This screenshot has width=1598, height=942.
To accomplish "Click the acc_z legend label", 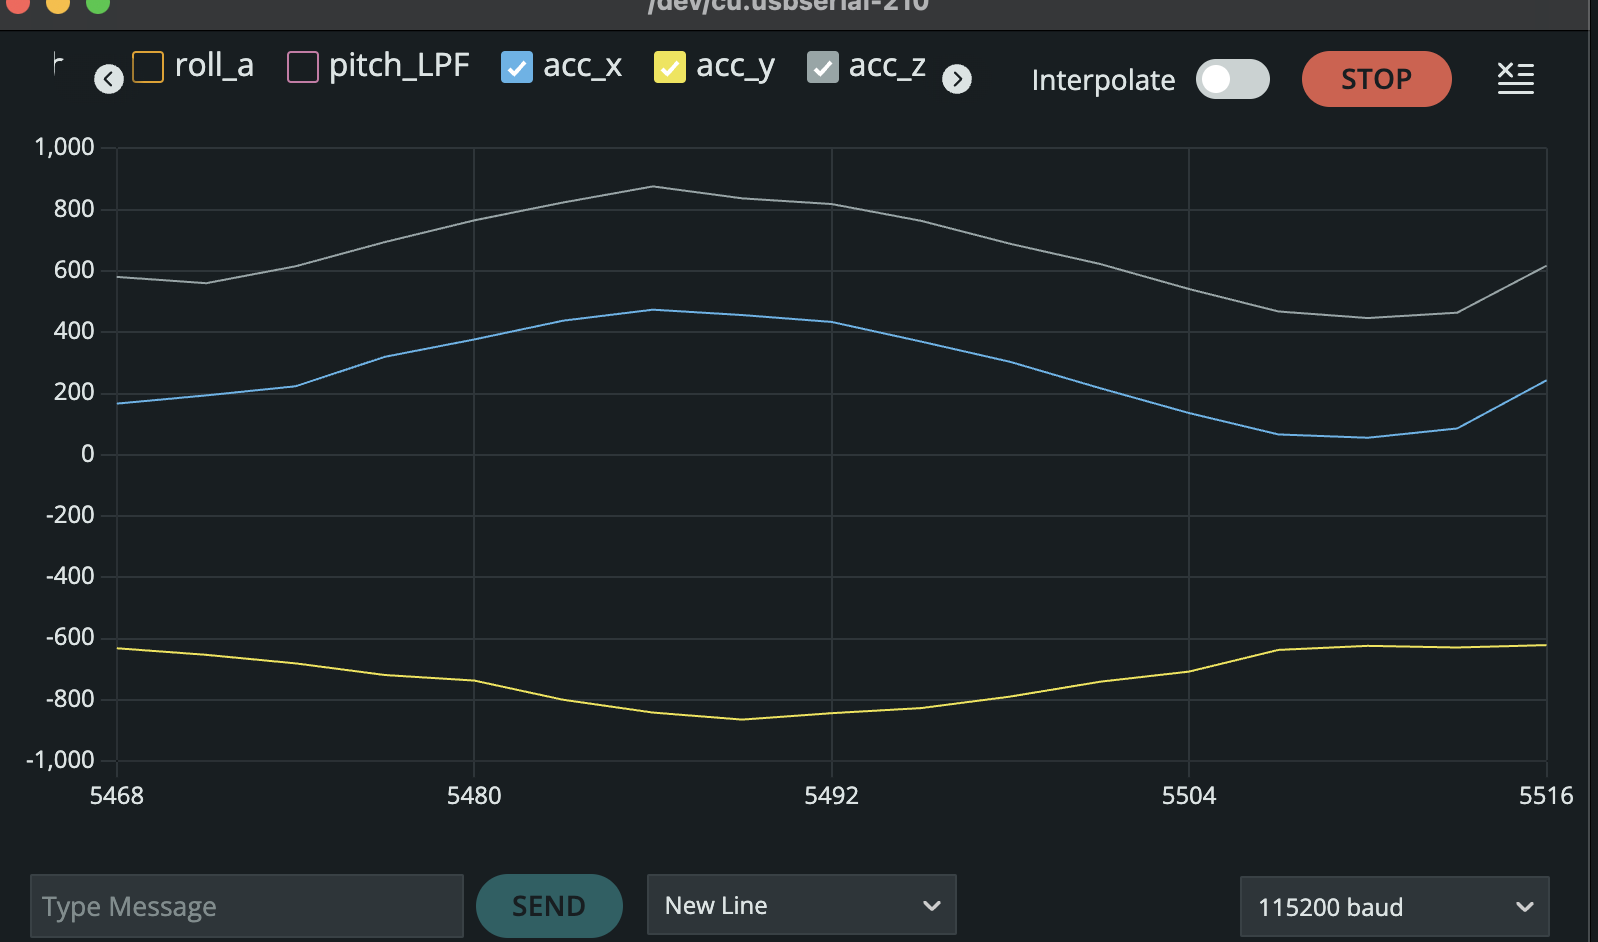I will tap(888, 66).
